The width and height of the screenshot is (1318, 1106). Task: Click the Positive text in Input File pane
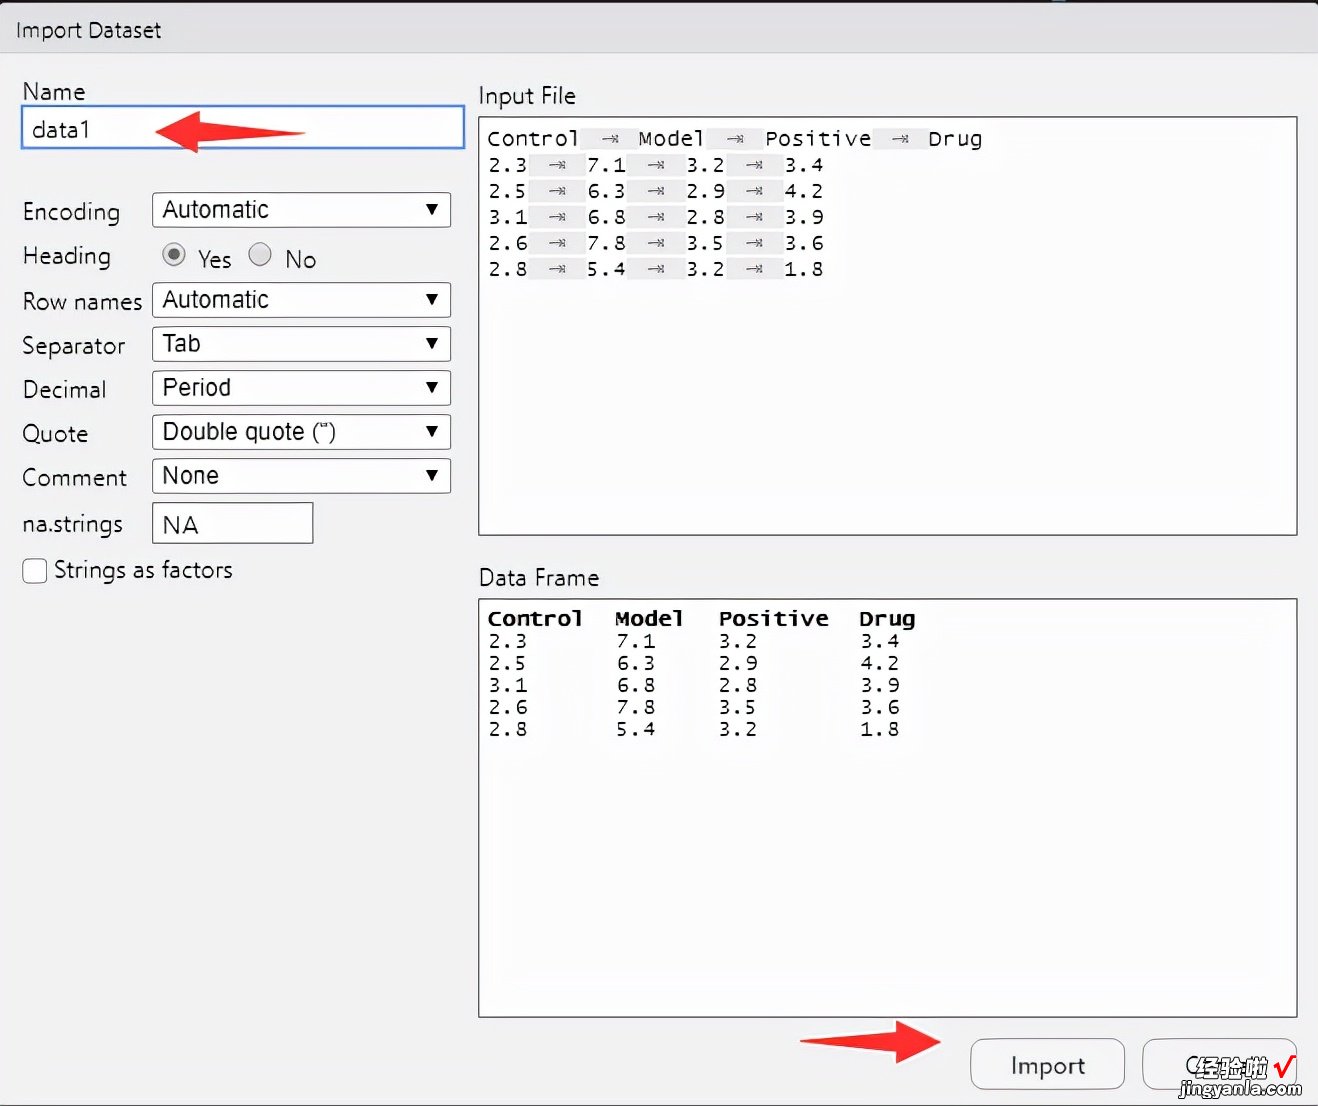pos(818,139)
